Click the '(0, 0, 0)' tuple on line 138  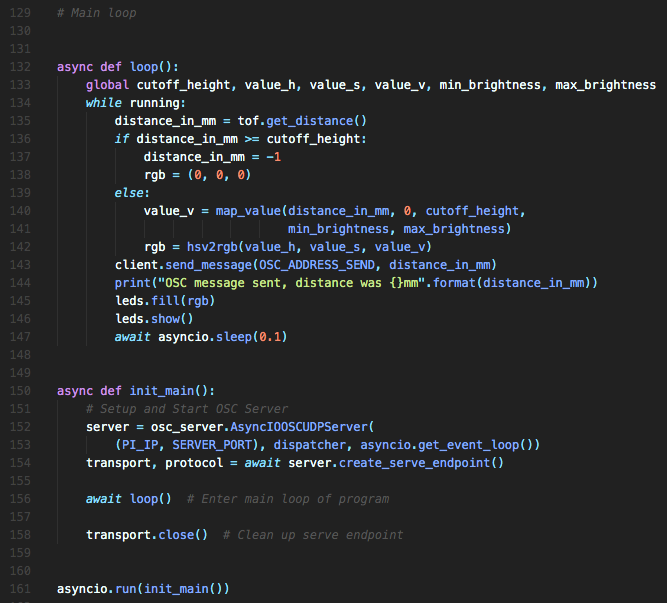point(219,175)
